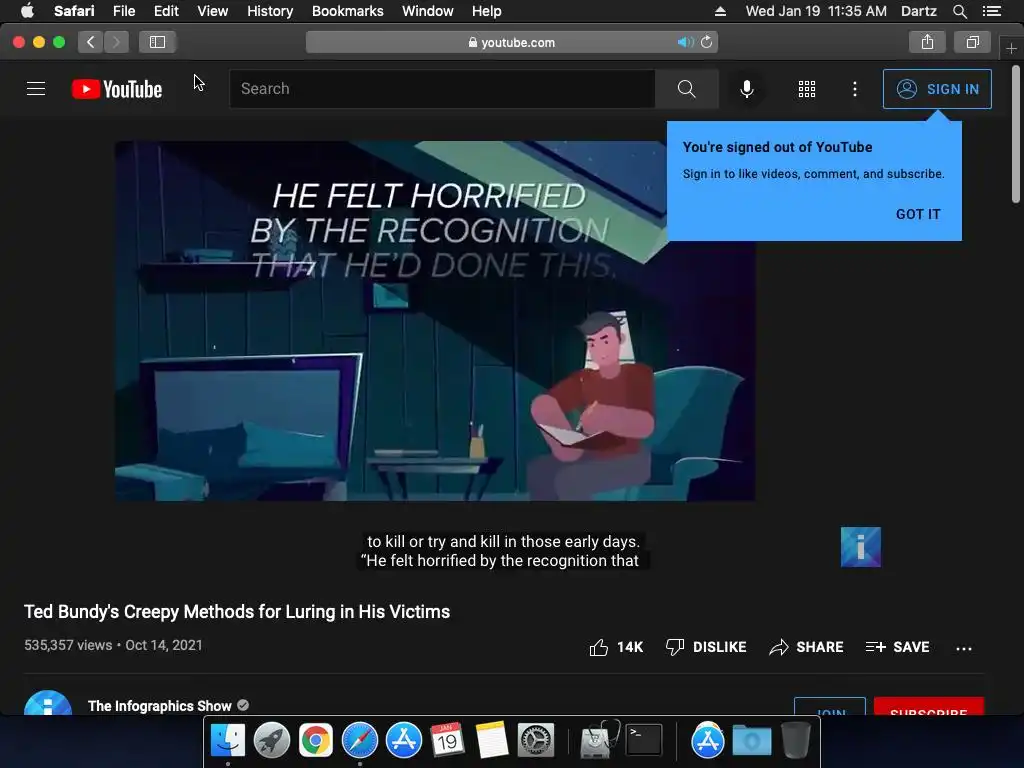Open Notification Center list icon

tap(991, 11)
